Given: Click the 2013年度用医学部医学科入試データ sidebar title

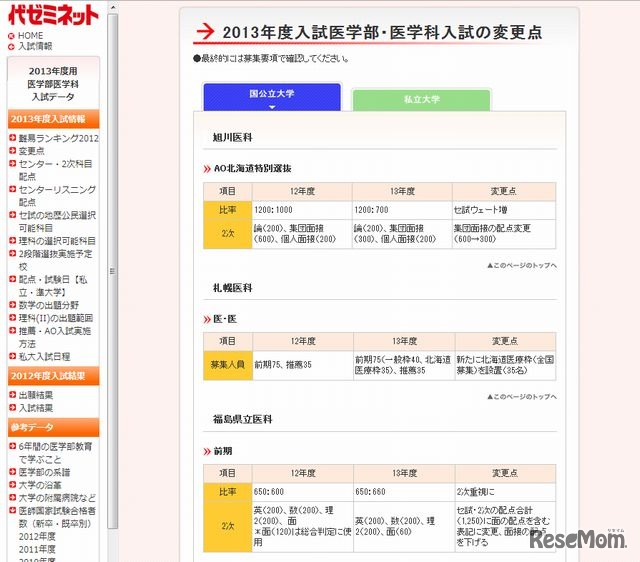Looking at the screenshot, I should [53, 84].
